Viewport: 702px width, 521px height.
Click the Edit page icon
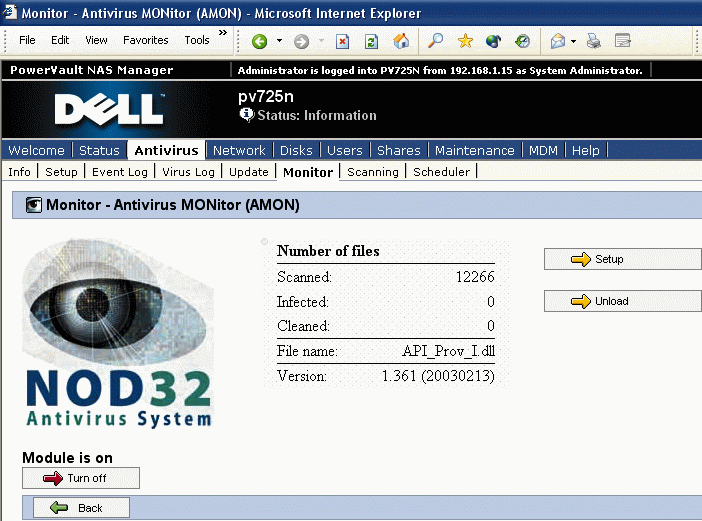click(622, 41)
